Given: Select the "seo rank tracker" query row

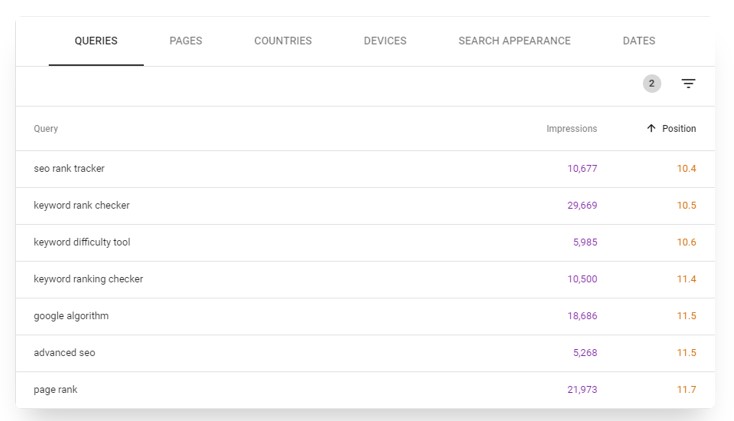Looking at the screenshot, I should pos(365,169).
